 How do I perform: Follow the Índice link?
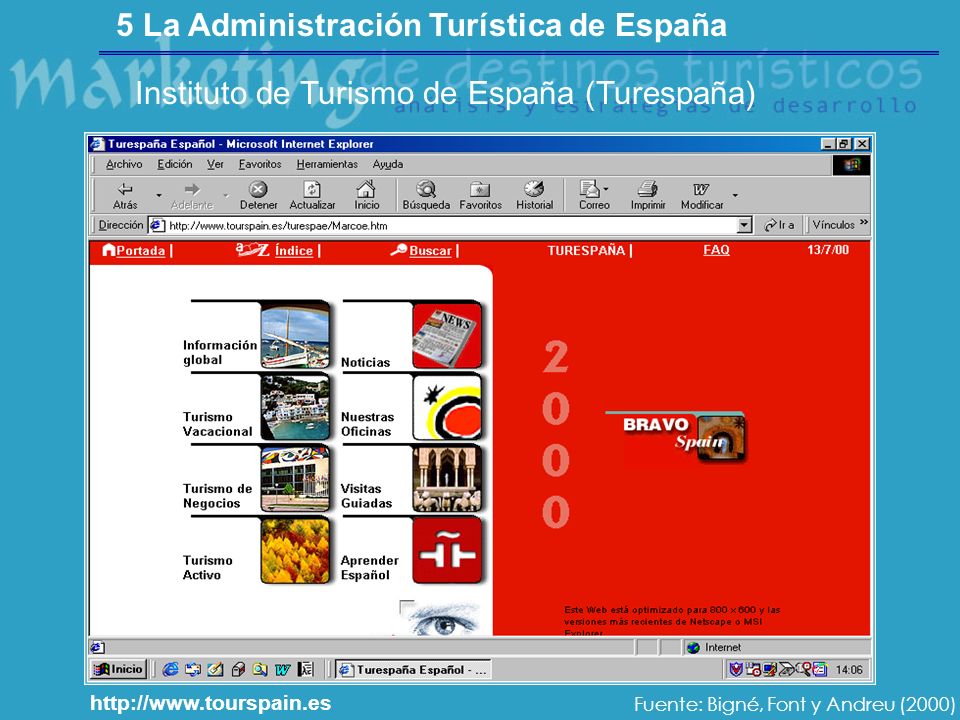[x=294, y=250]
